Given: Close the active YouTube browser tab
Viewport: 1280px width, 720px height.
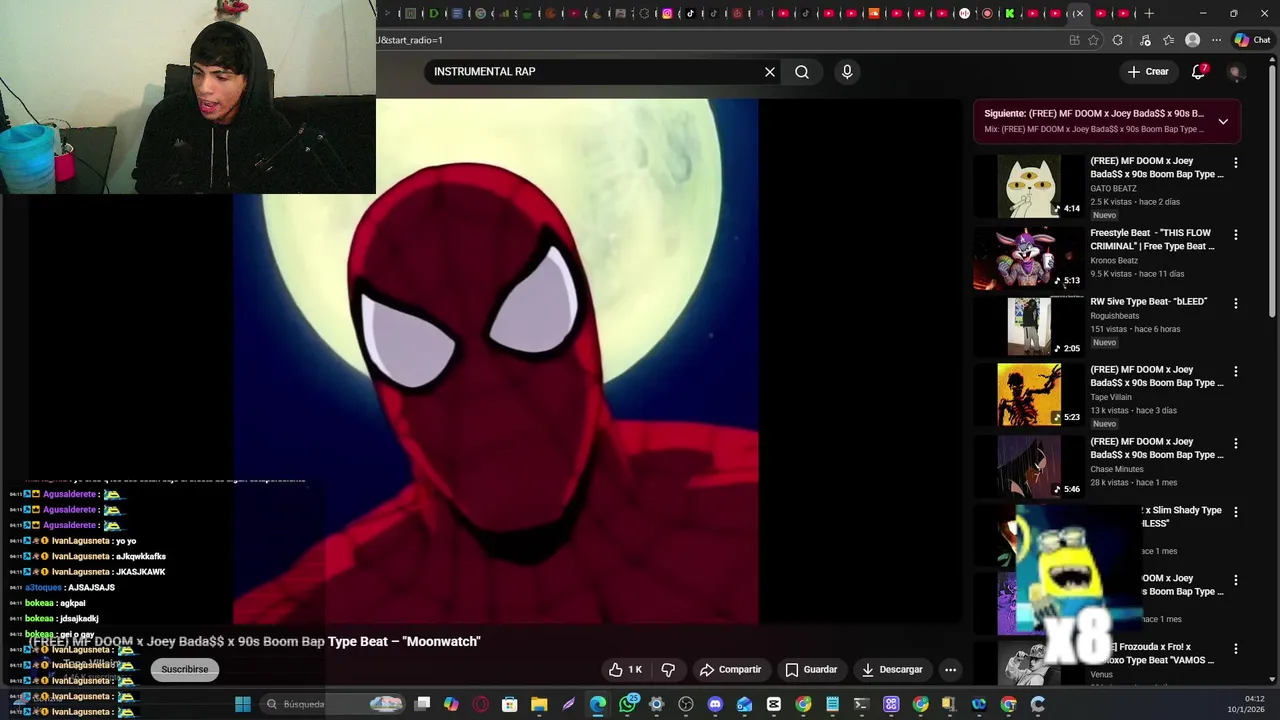Looking at the screenshot, I should (1079, 13).
